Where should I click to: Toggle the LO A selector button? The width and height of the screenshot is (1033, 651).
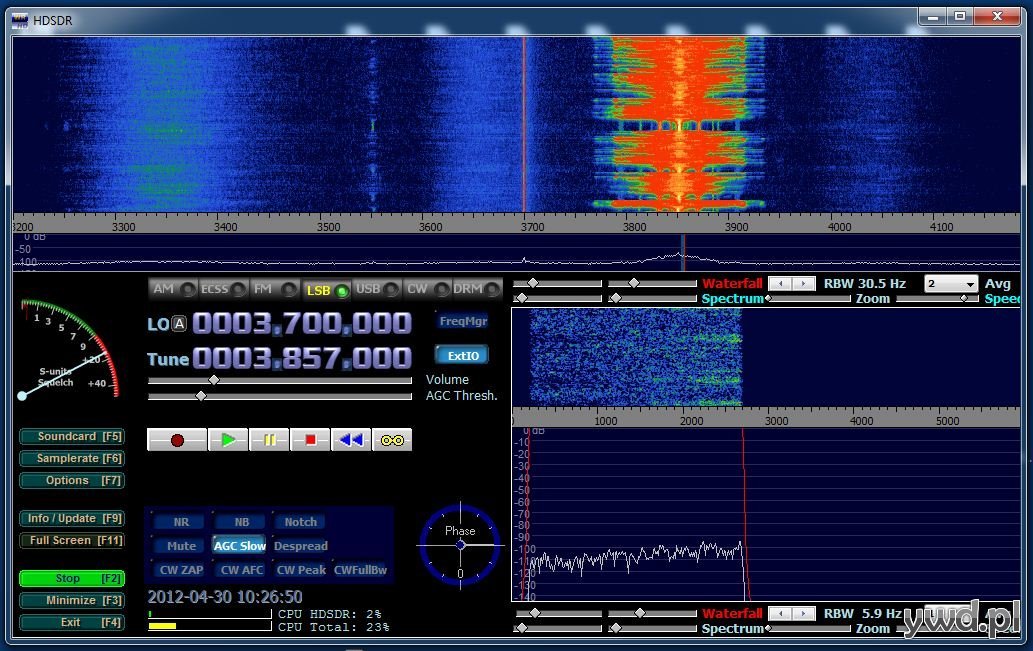tap(180, 324)
